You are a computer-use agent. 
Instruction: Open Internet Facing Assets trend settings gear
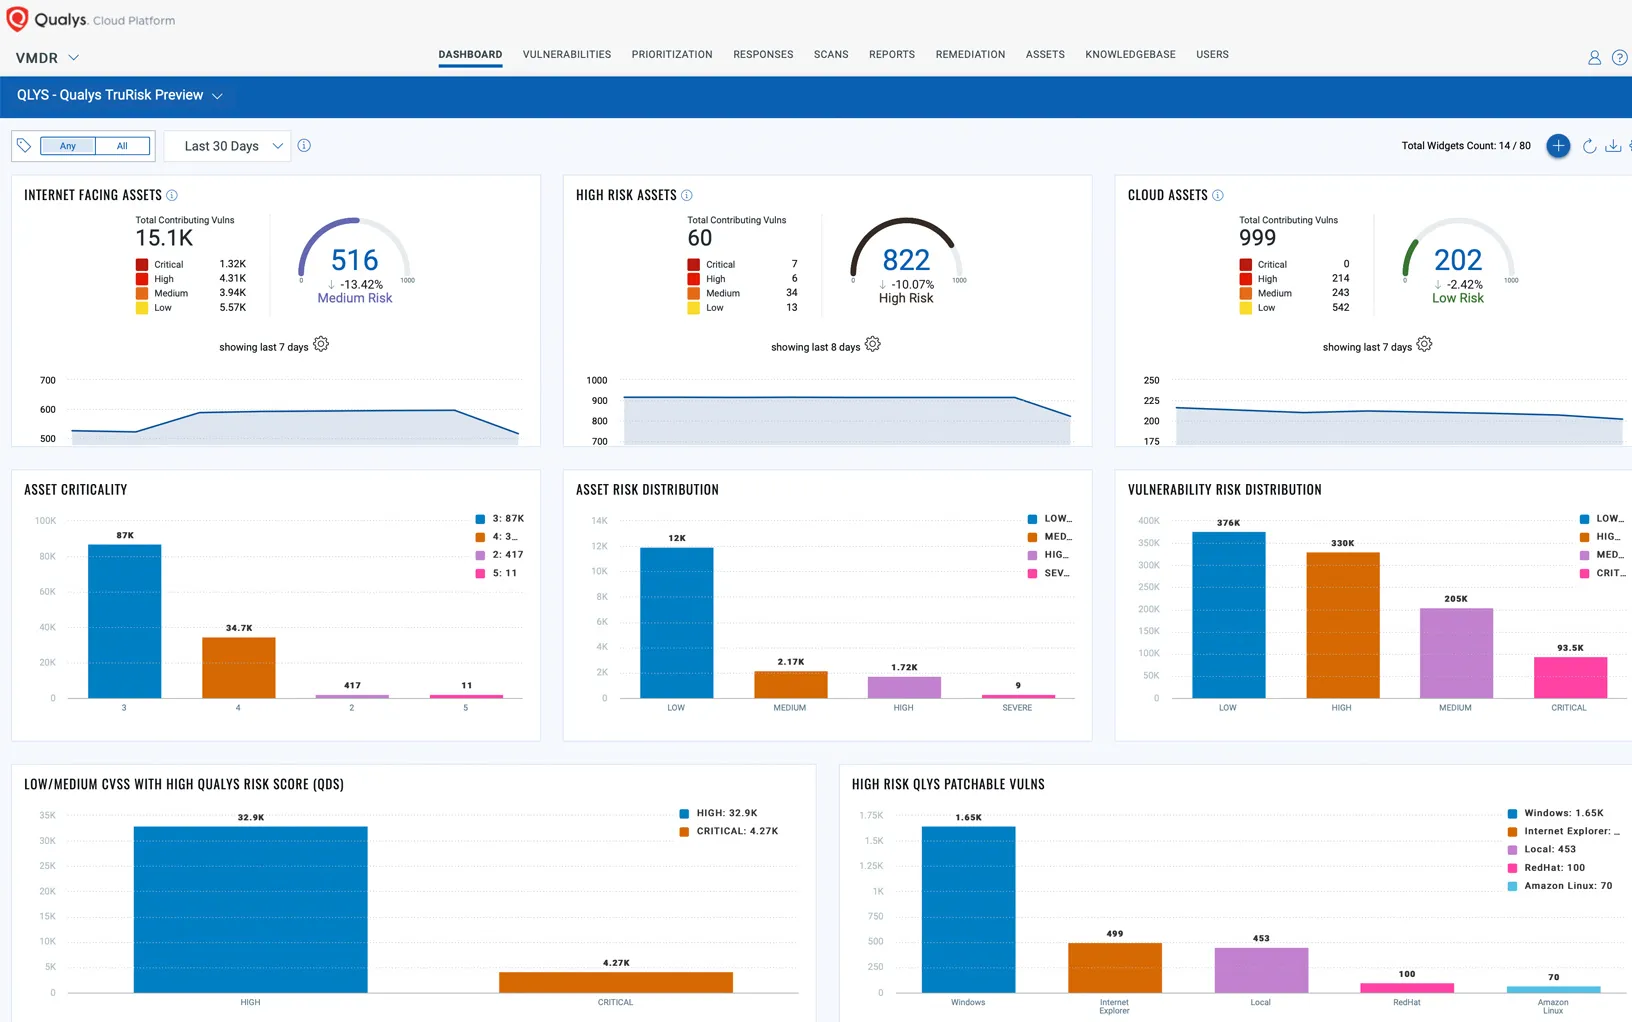321,345
